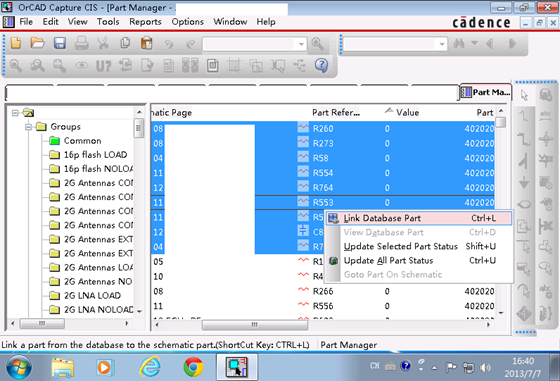Sort by Part Reference column header

coord(336,112)
